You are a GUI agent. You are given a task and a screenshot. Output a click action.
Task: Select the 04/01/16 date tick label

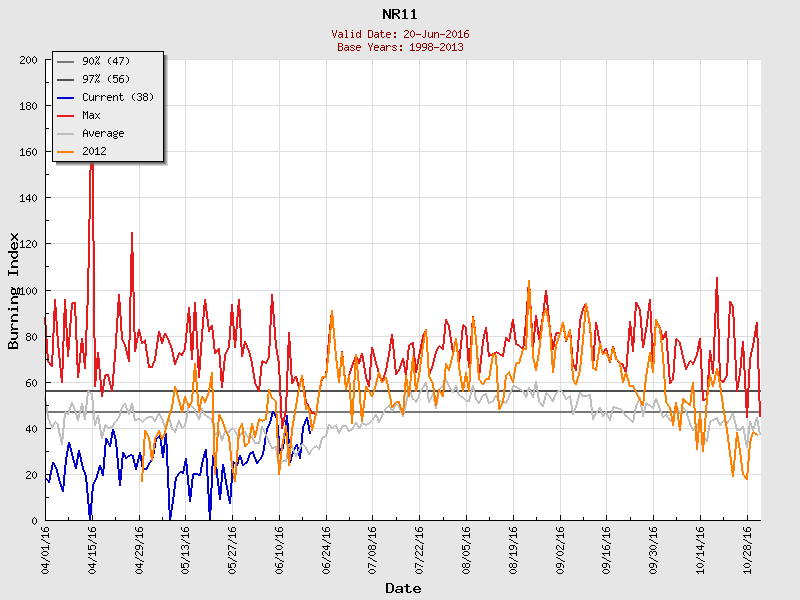coord(47,548)
